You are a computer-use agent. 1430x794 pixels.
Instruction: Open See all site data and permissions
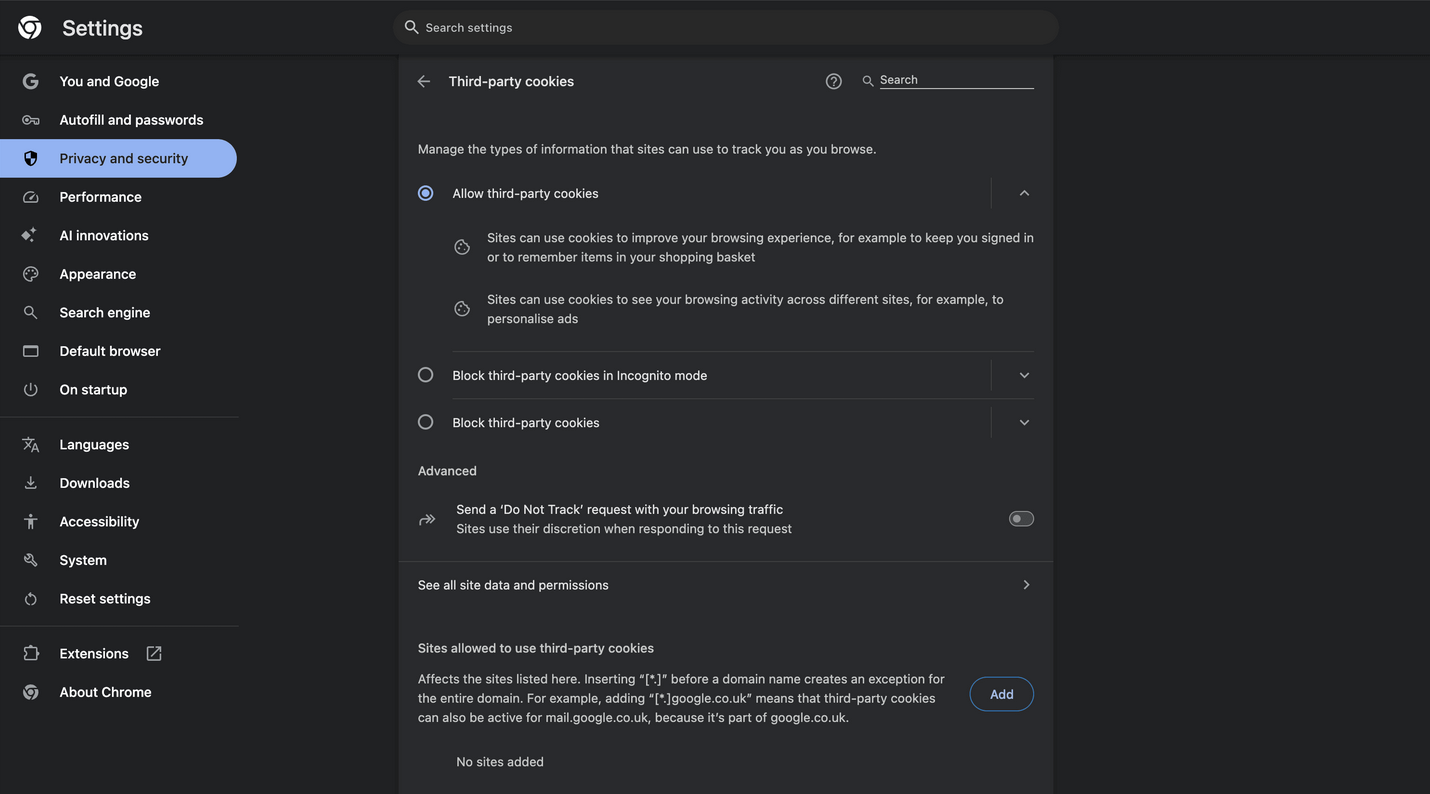[x=725, y=585]
